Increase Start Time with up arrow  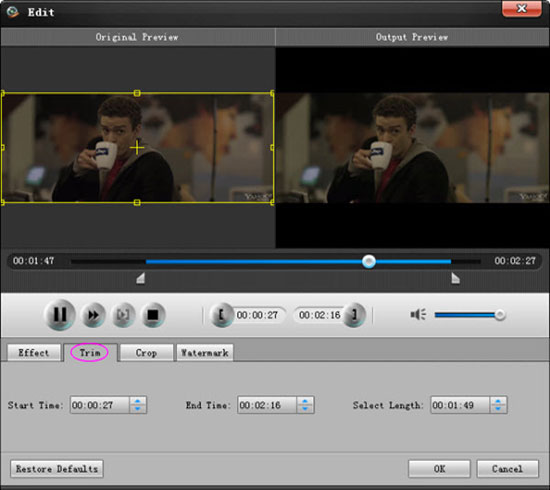(x=138, y=401)
